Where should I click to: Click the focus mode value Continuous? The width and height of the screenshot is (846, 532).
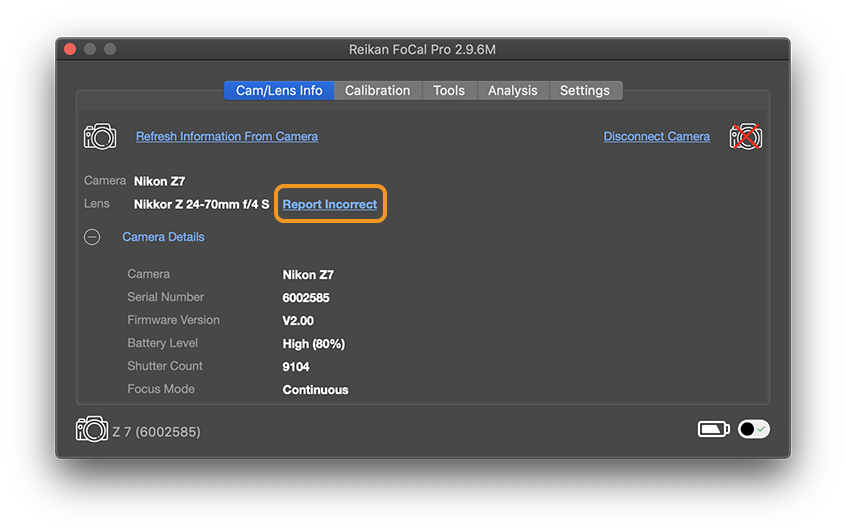pyautogui.click(x=316, y=390)
